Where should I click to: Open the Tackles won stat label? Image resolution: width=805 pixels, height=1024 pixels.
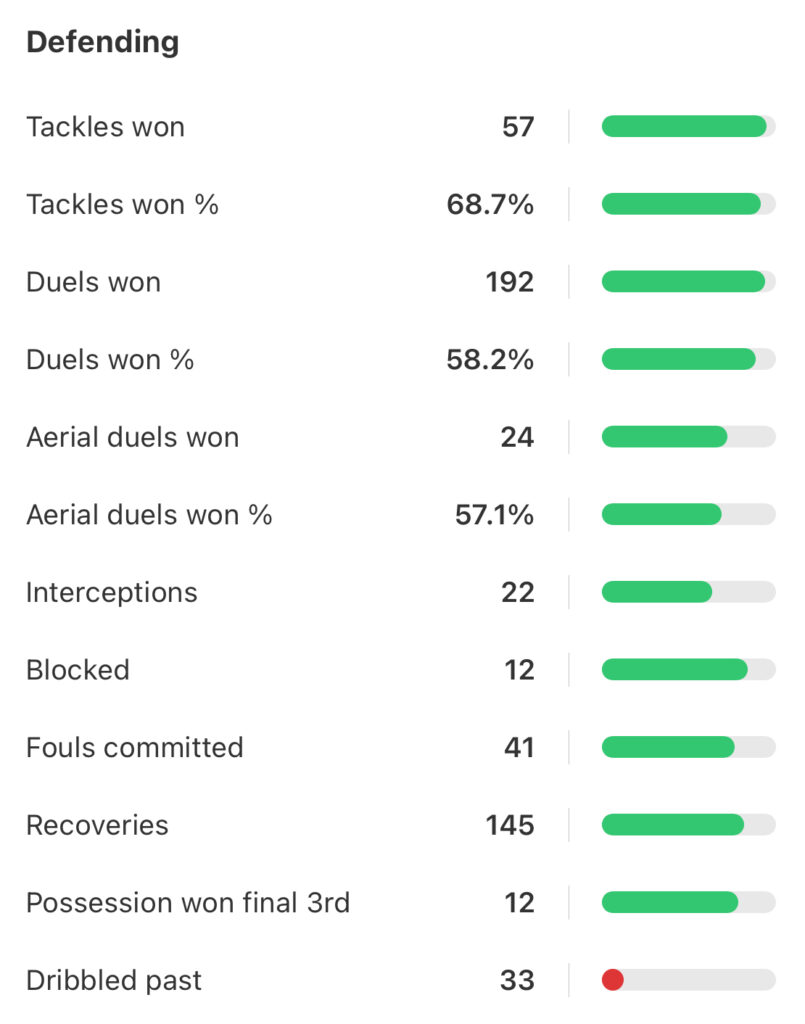(106, 127)
